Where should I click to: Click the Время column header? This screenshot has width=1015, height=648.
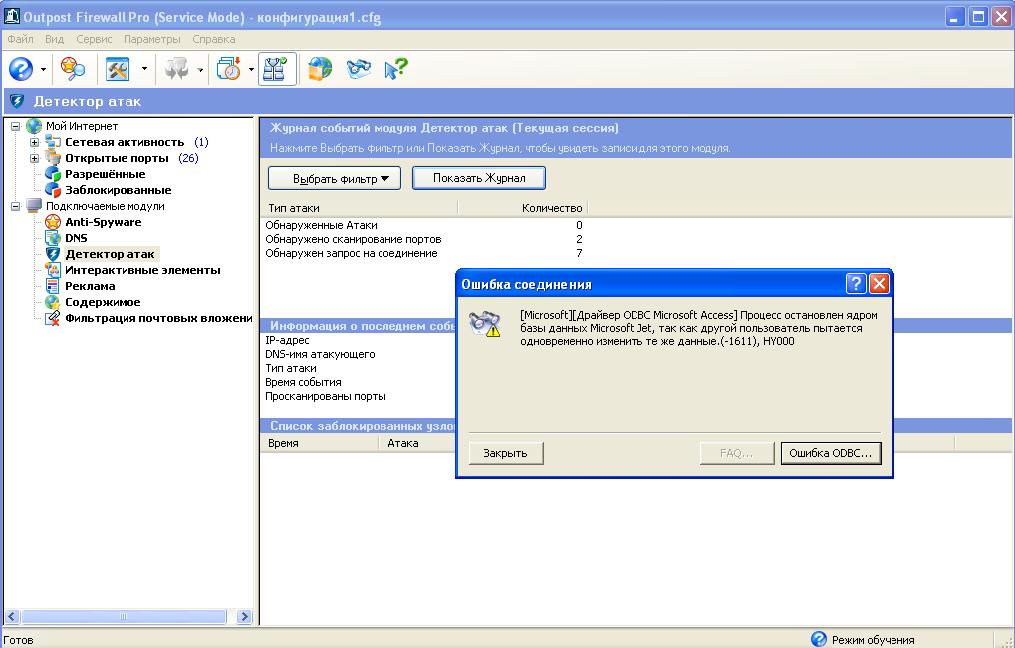(x=320, y=443)
